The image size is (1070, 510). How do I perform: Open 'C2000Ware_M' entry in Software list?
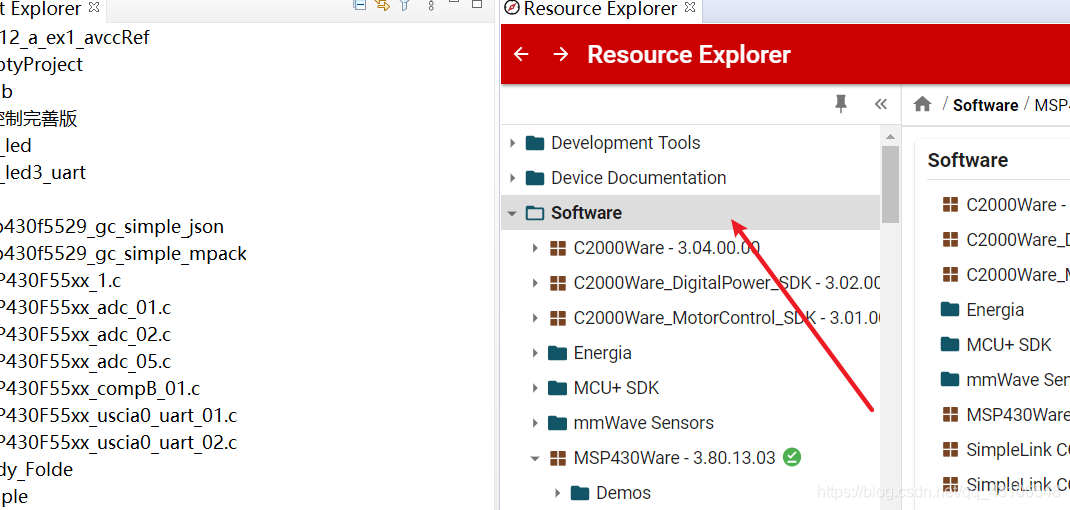(x=1017, y=274)
